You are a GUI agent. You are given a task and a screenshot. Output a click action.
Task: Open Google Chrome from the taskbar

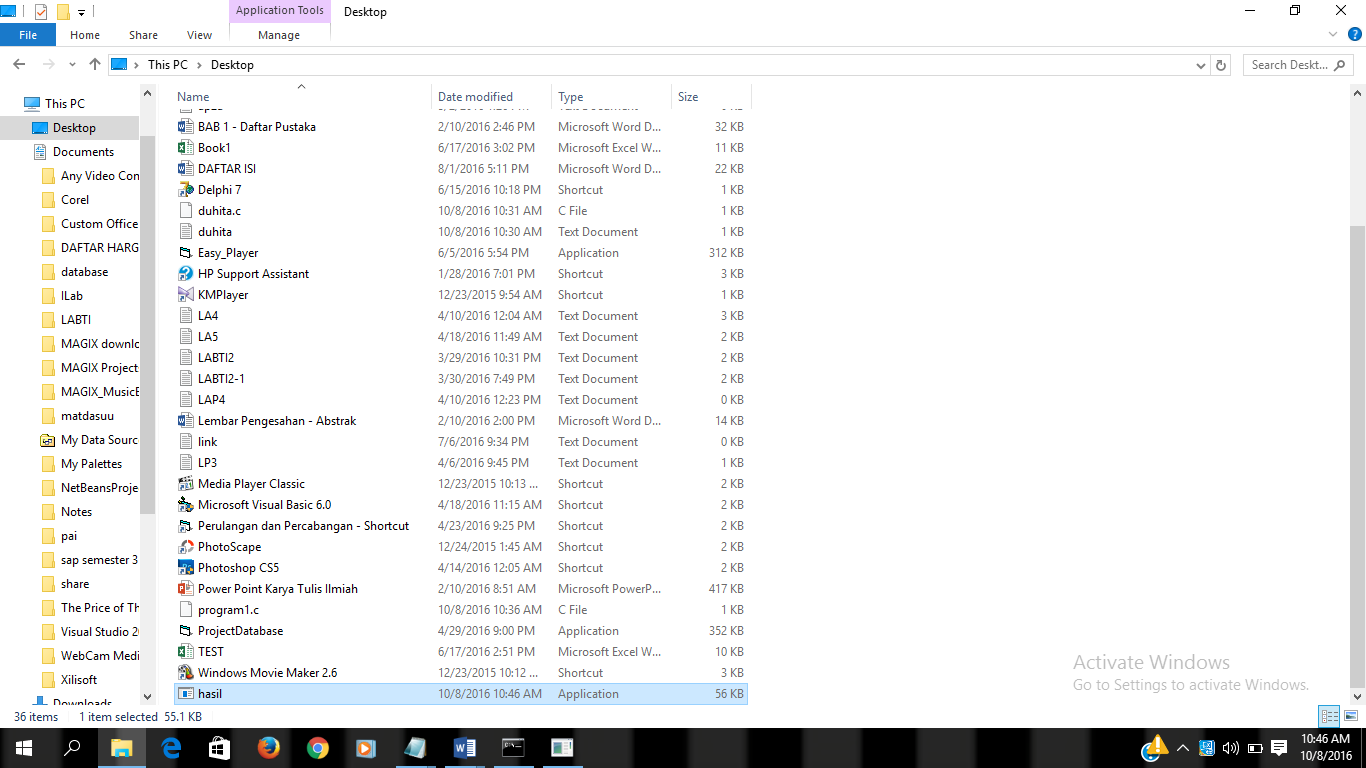click(317, 747)
